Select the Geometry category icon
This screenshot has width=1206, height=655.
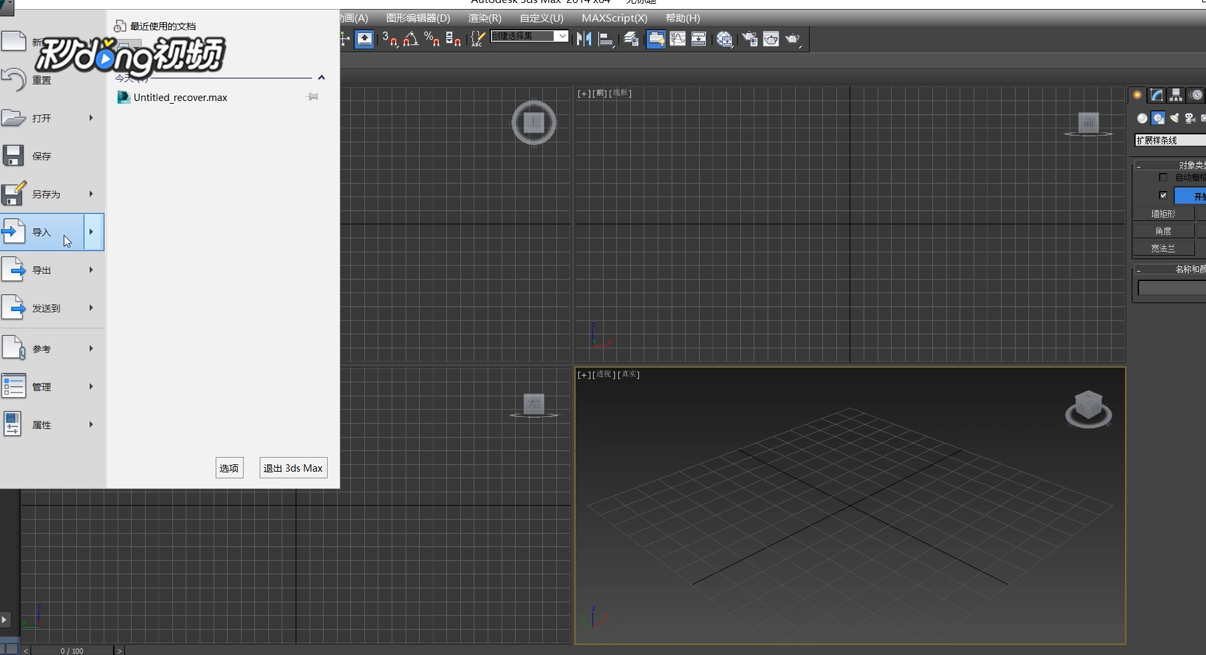[x=1142, y=118]
